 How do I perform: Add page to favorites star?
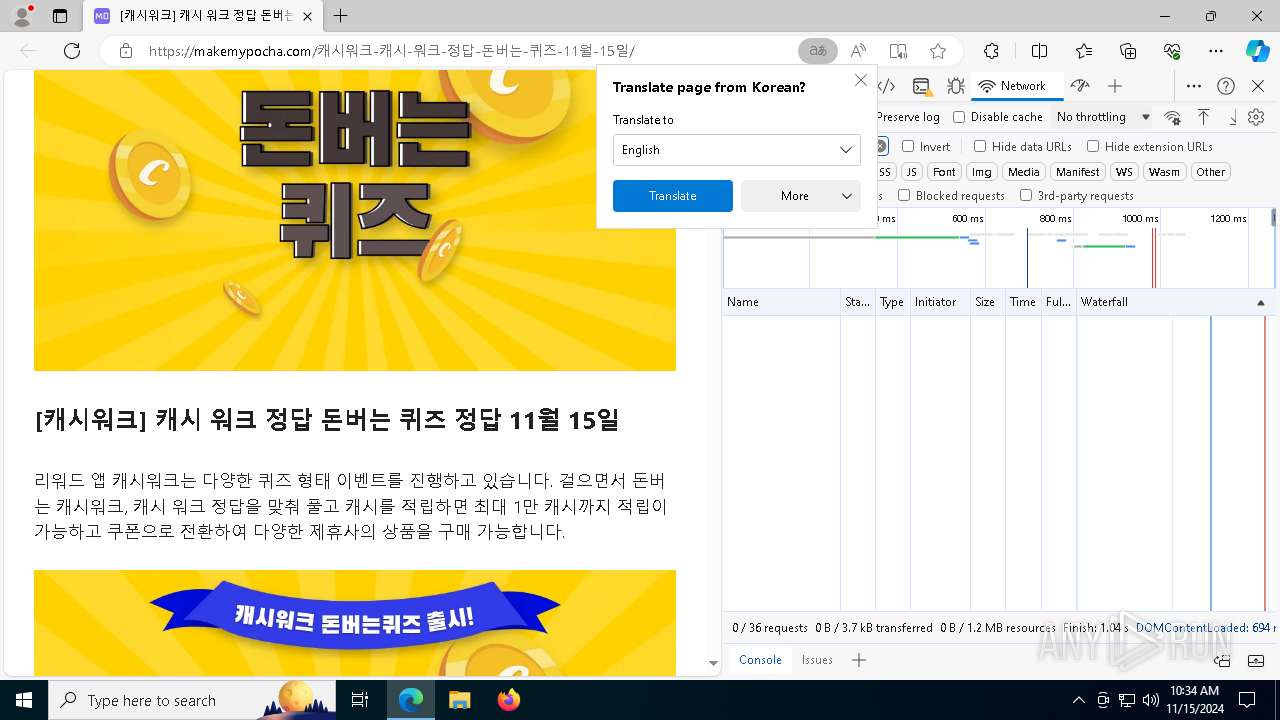click(x=937, y=51)
